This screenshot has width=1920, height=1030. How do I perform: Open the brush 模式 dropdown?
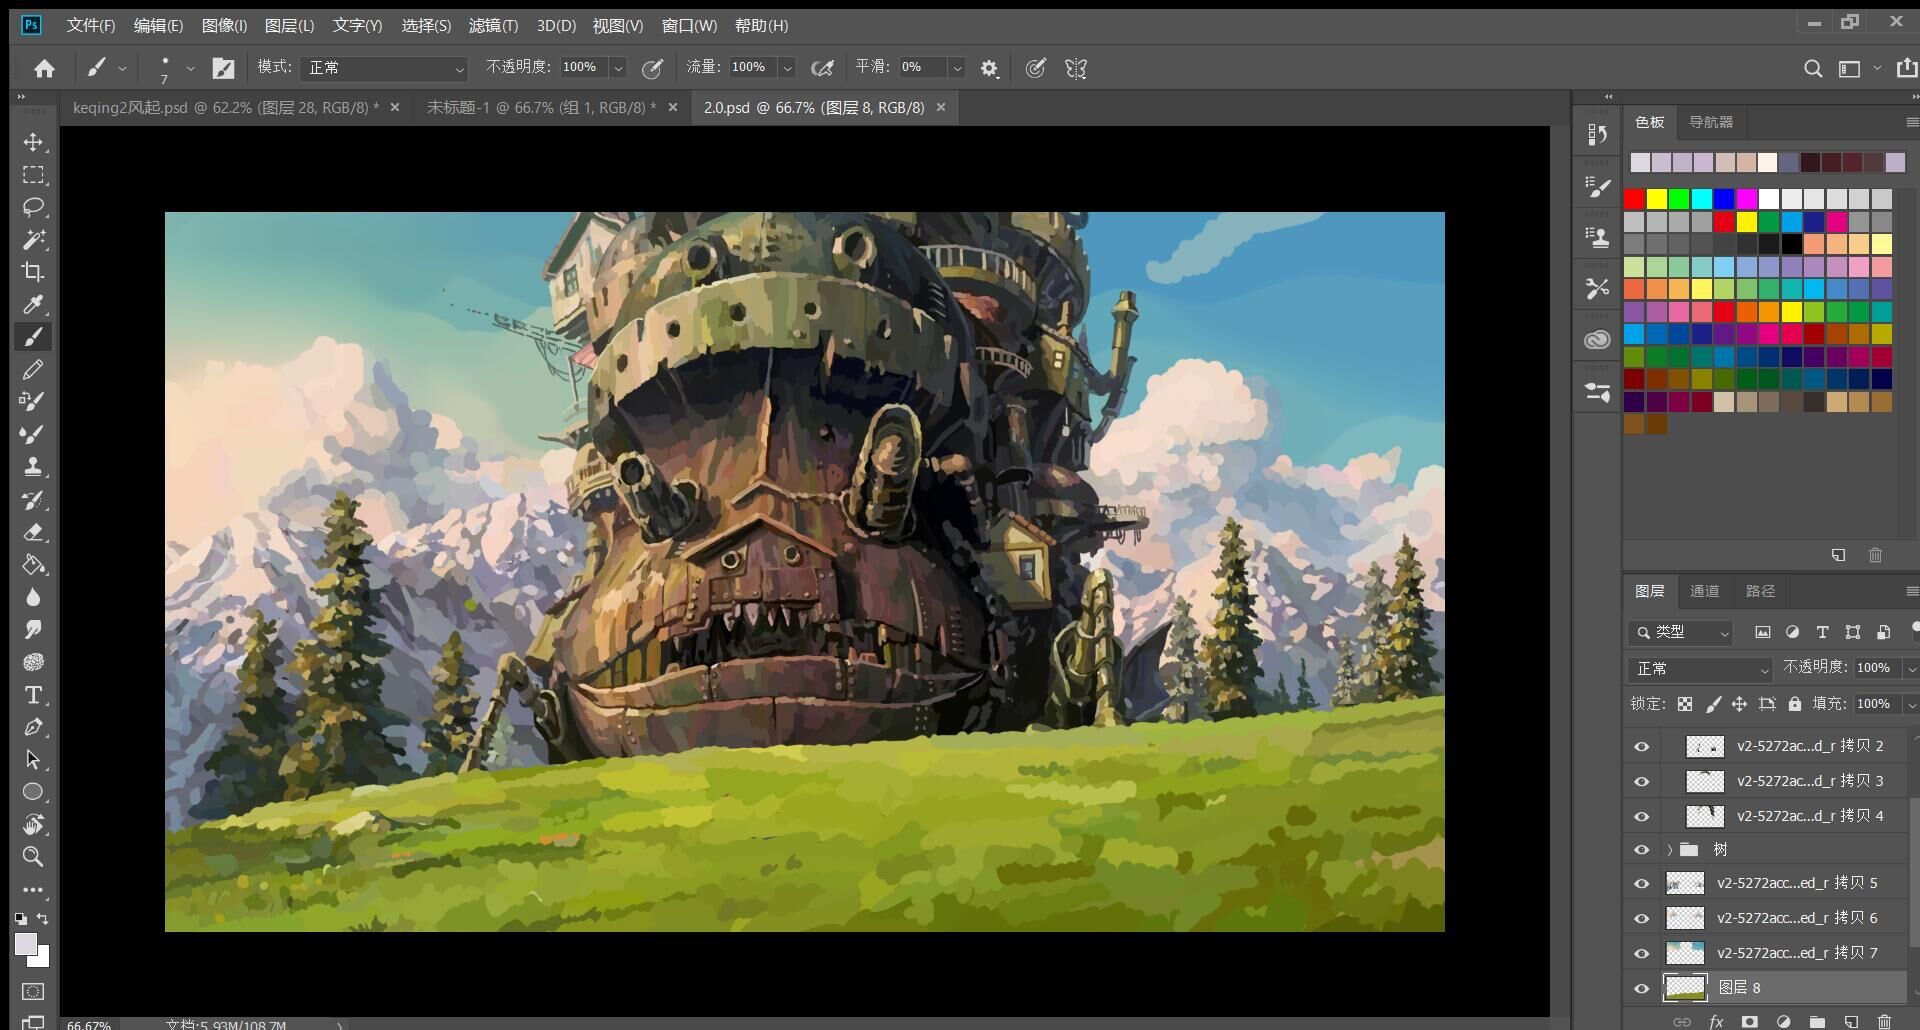[x=385, y=68]
